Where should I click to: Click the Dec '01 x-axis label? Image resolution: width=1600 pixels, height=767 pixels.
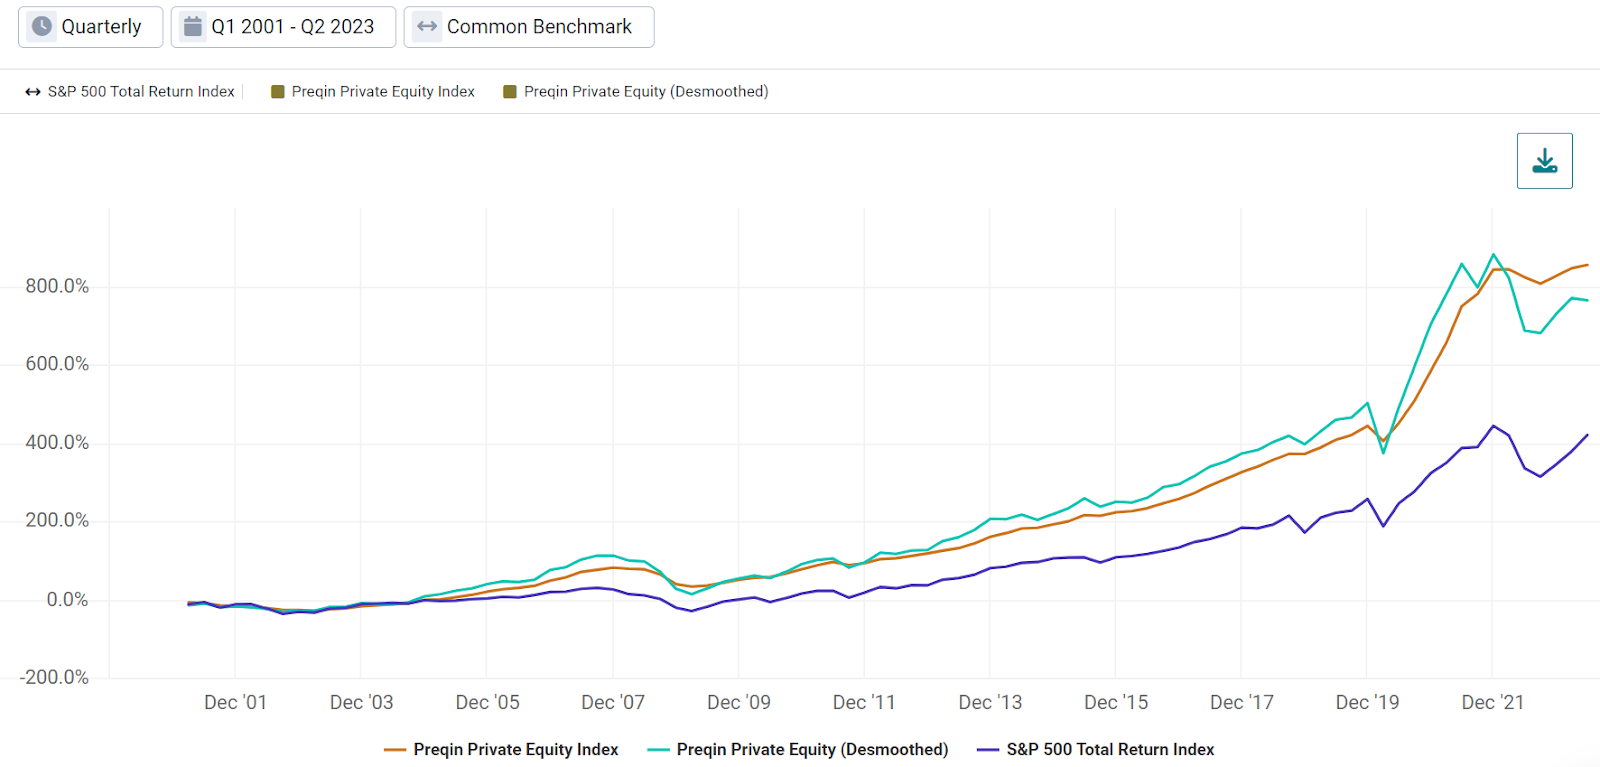pyautogui.click(x=235, y=702)
